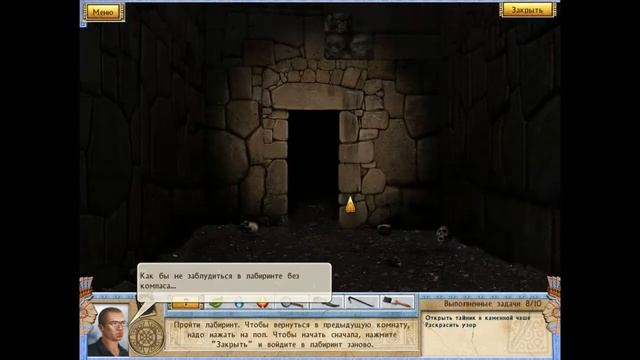Click the compass speech bubble text
The image size is (640, 360).
point(220,281)
